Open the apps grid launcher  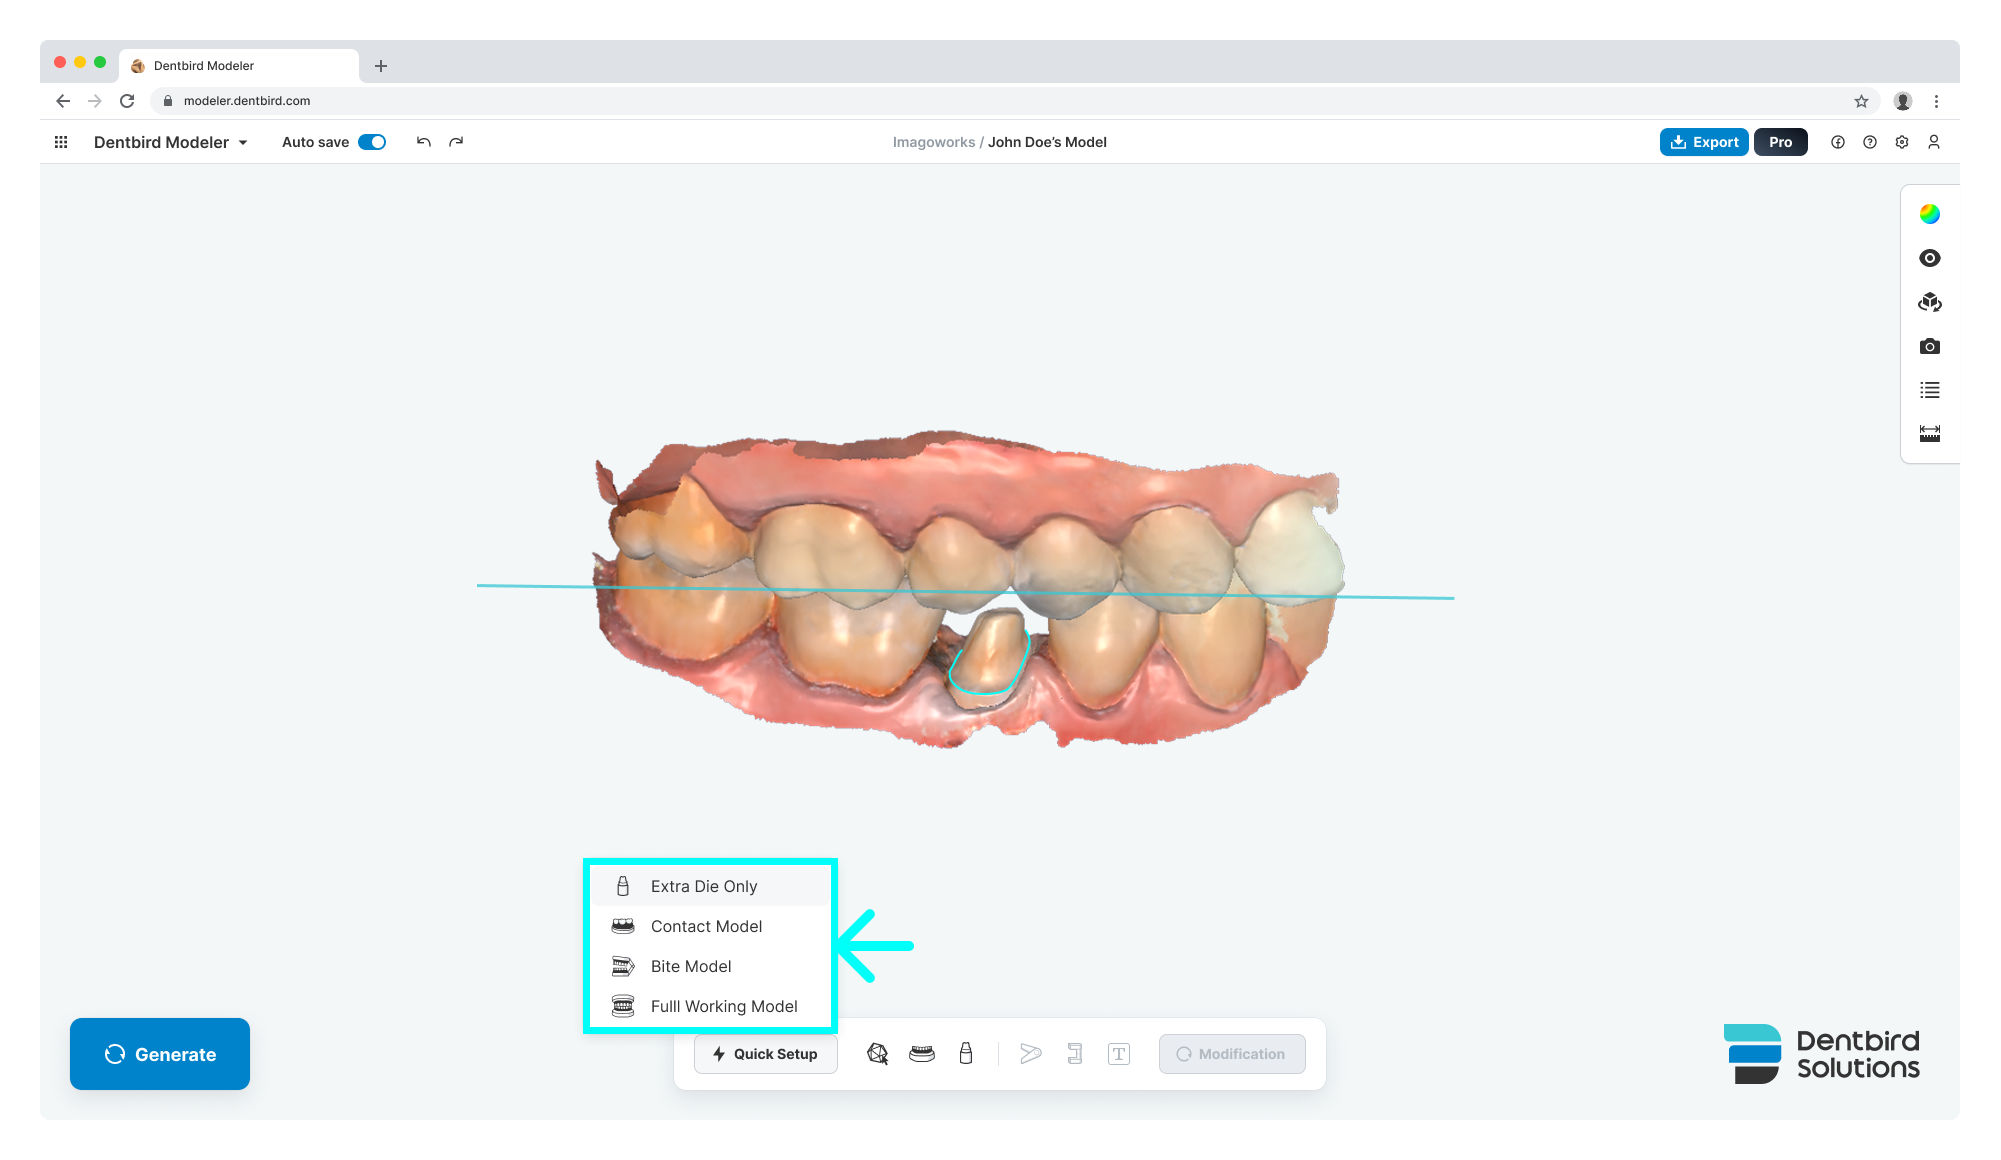61,142
